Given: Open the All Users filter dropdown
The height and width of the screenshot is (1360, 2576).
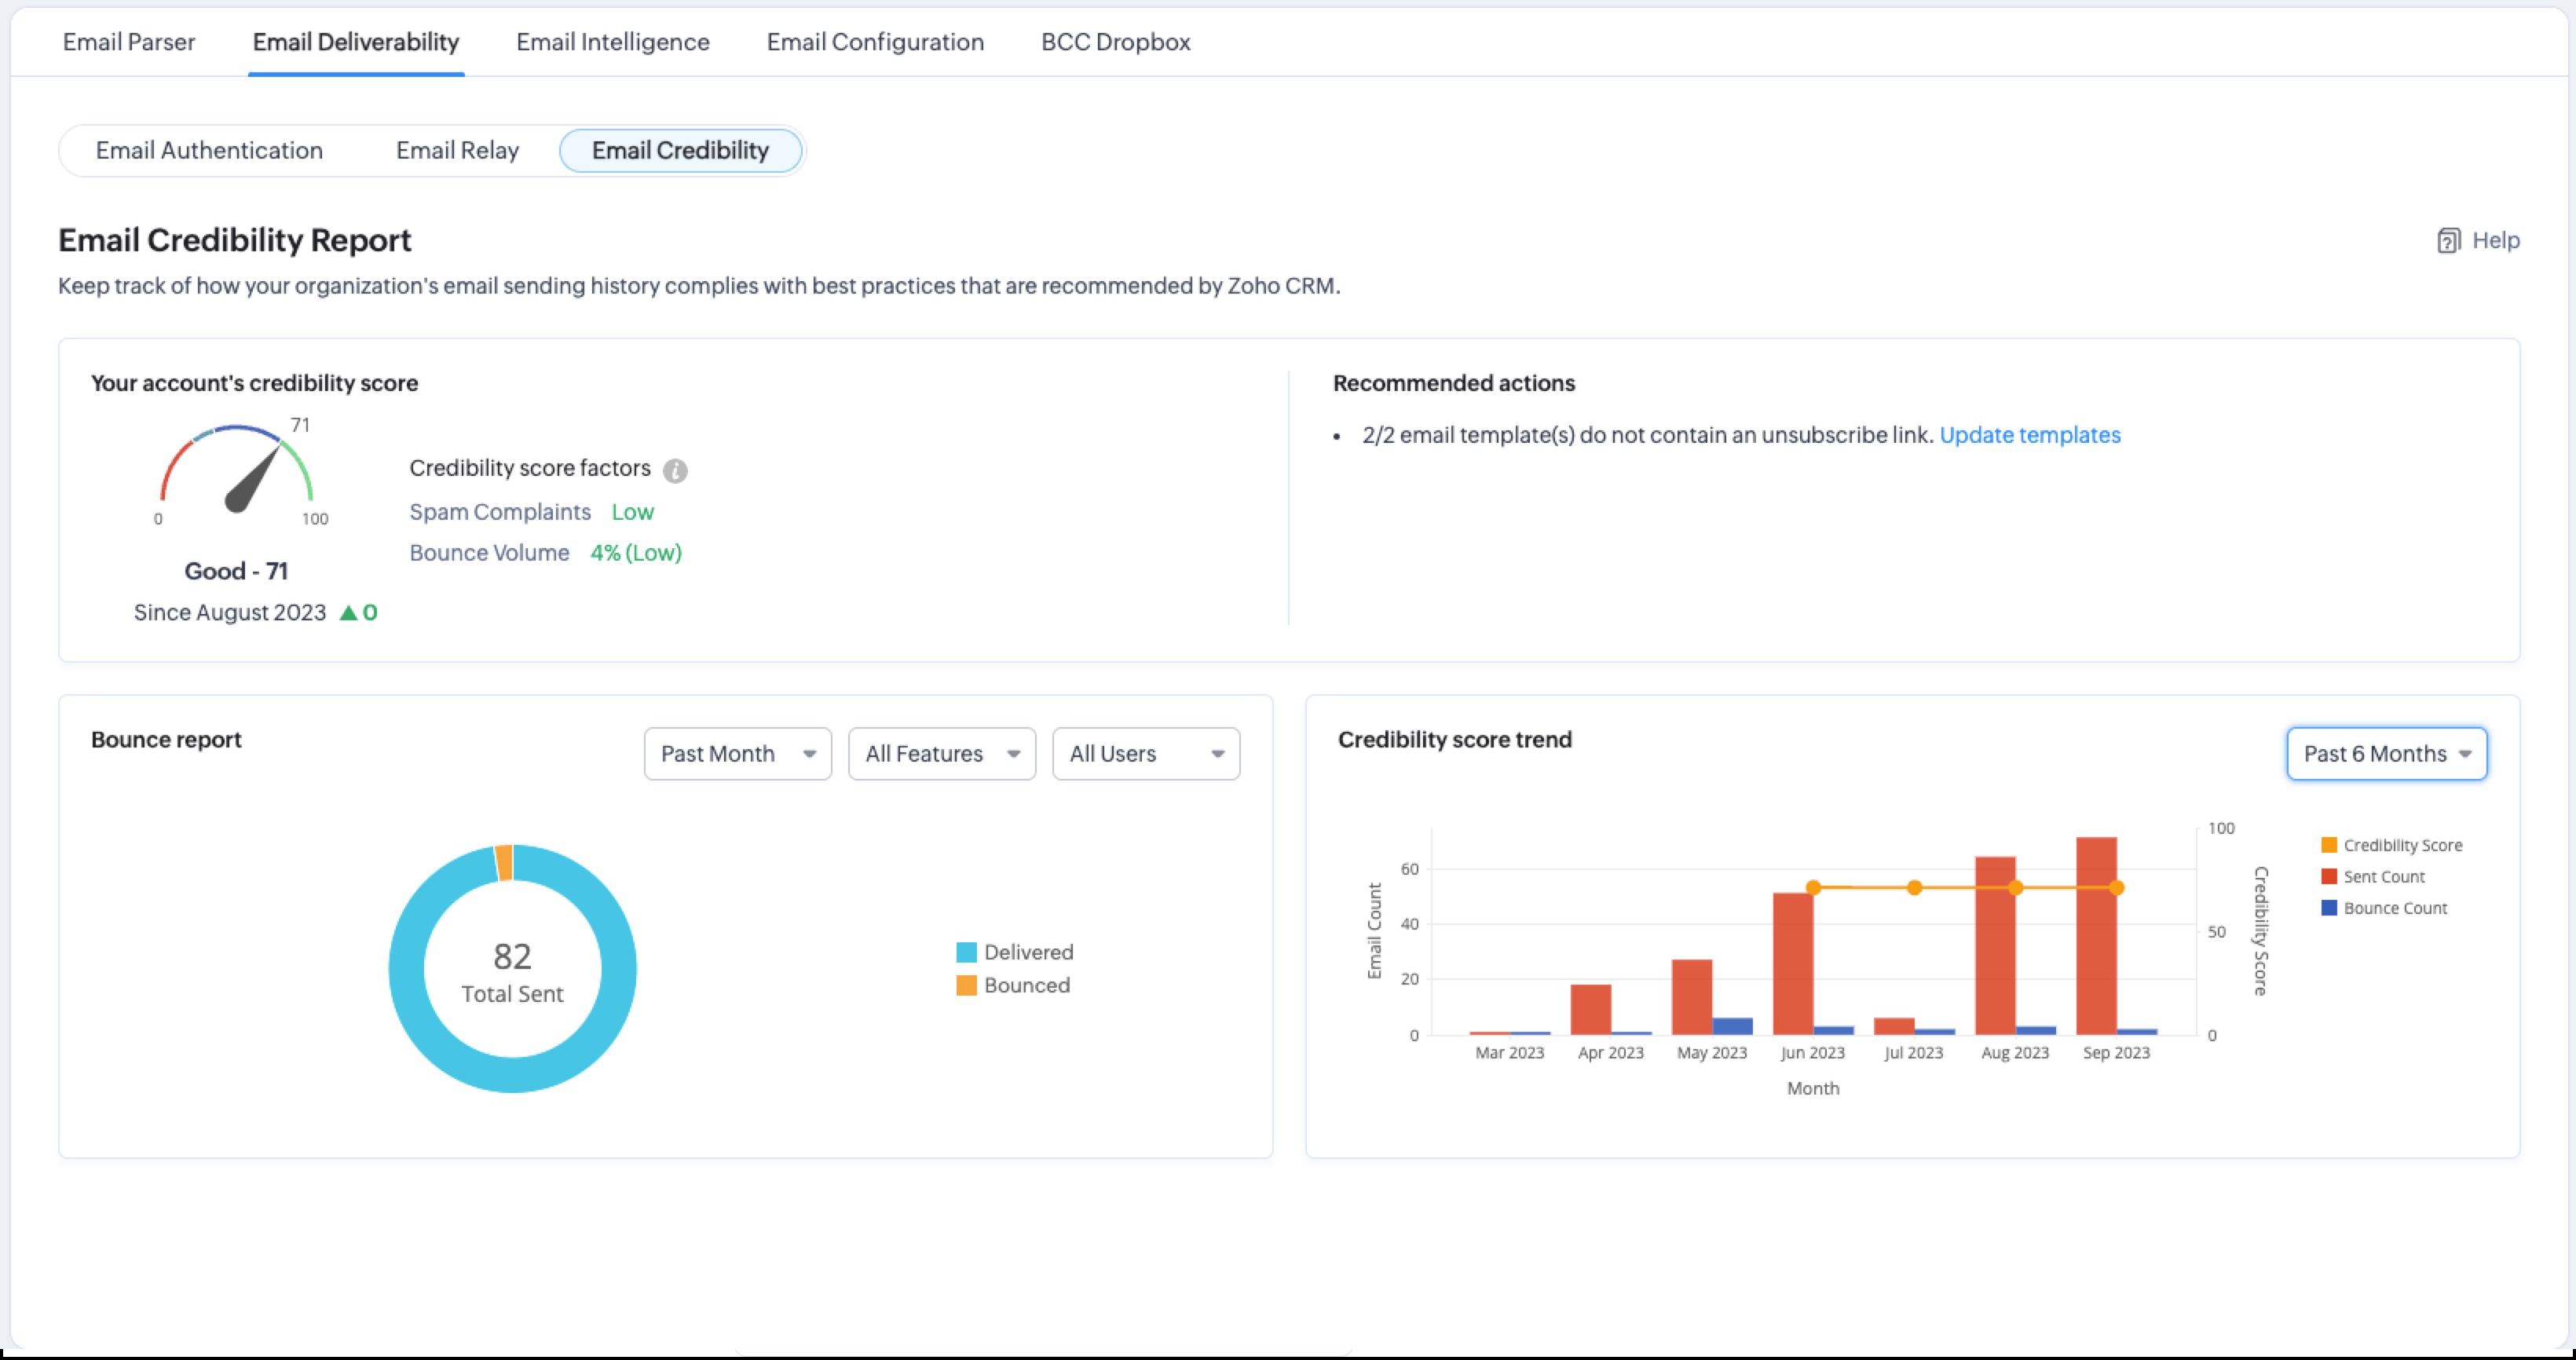Looking at the screenshot, I should pos(1145,754).
